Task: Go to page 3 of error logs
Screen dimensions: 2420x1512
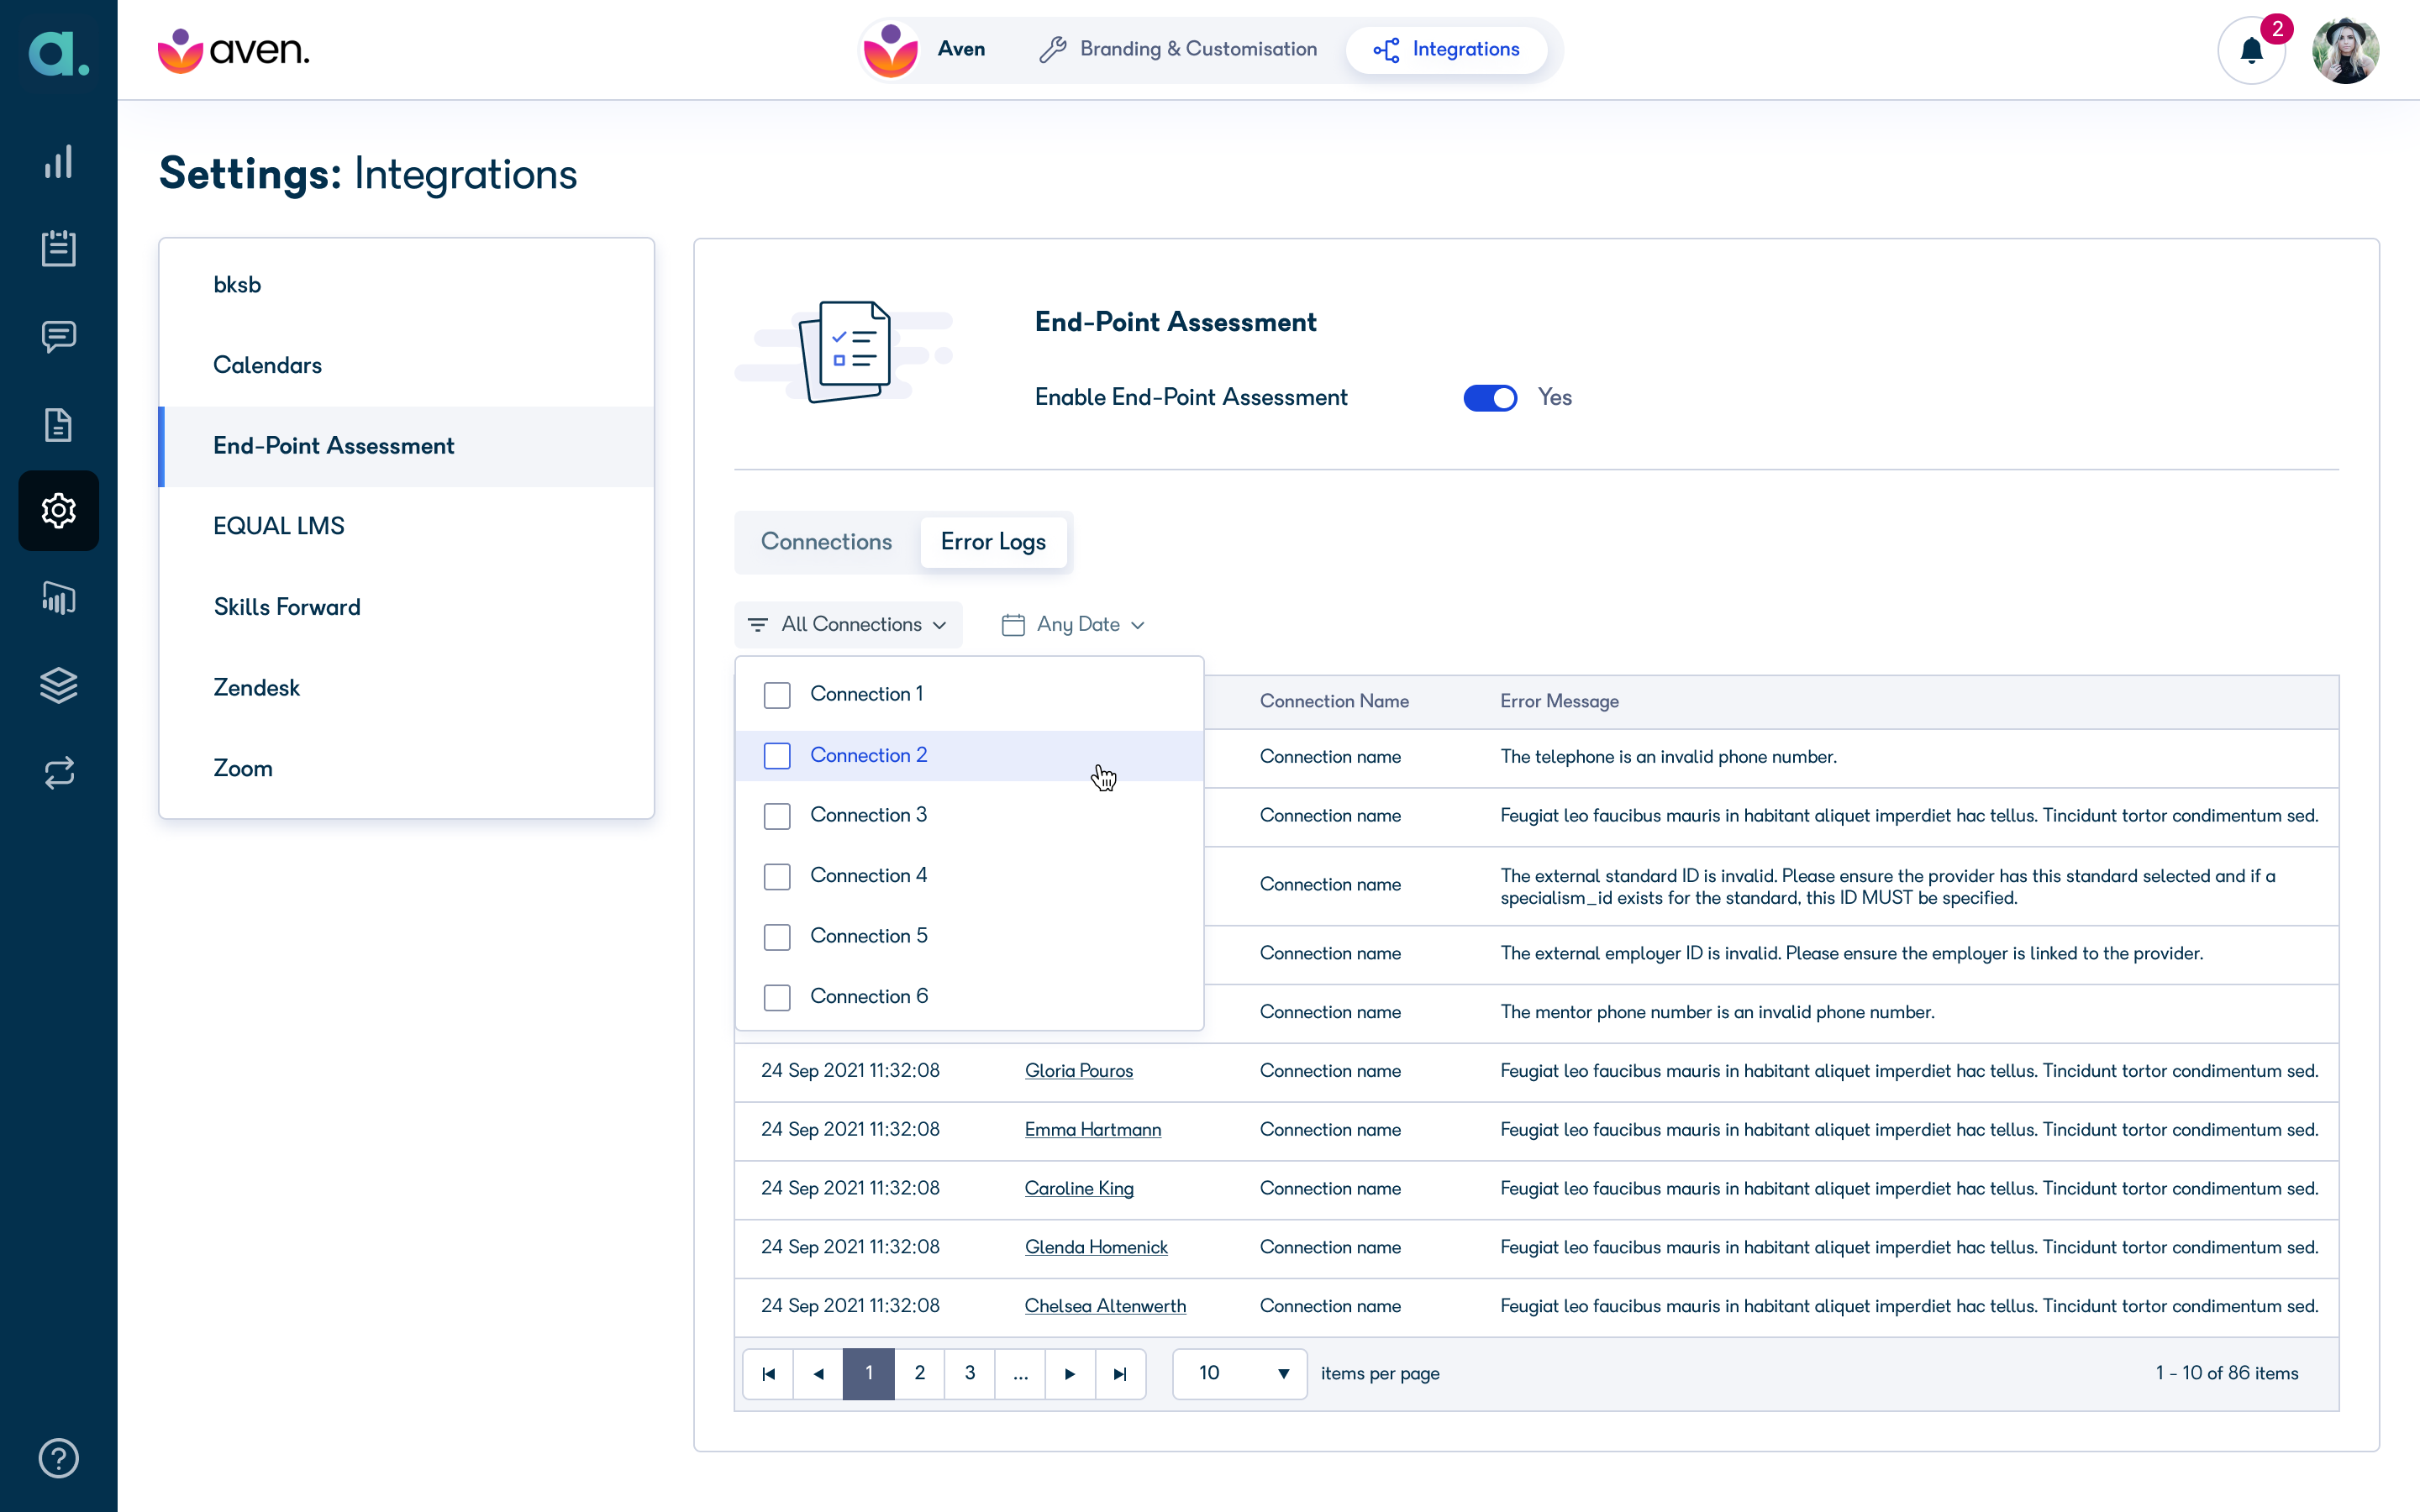Action: click(x=969, y=1373)
